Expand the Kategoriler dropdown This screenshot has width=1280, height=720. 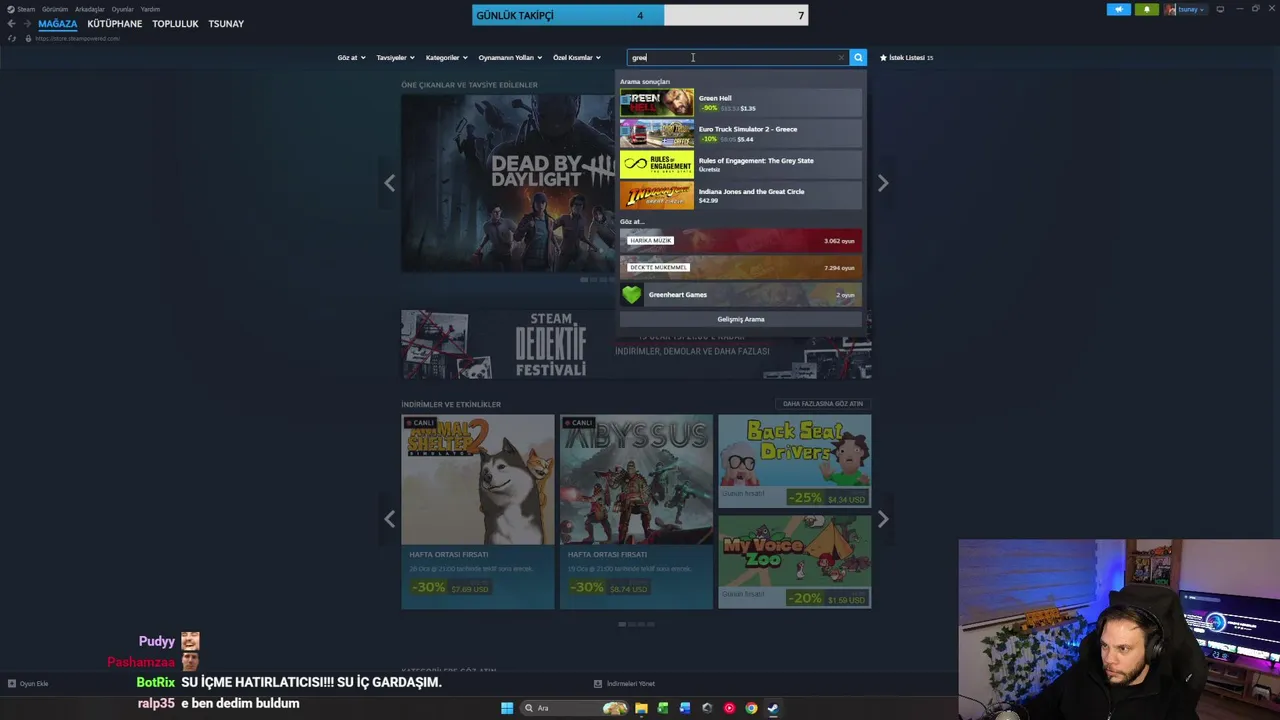446,58
